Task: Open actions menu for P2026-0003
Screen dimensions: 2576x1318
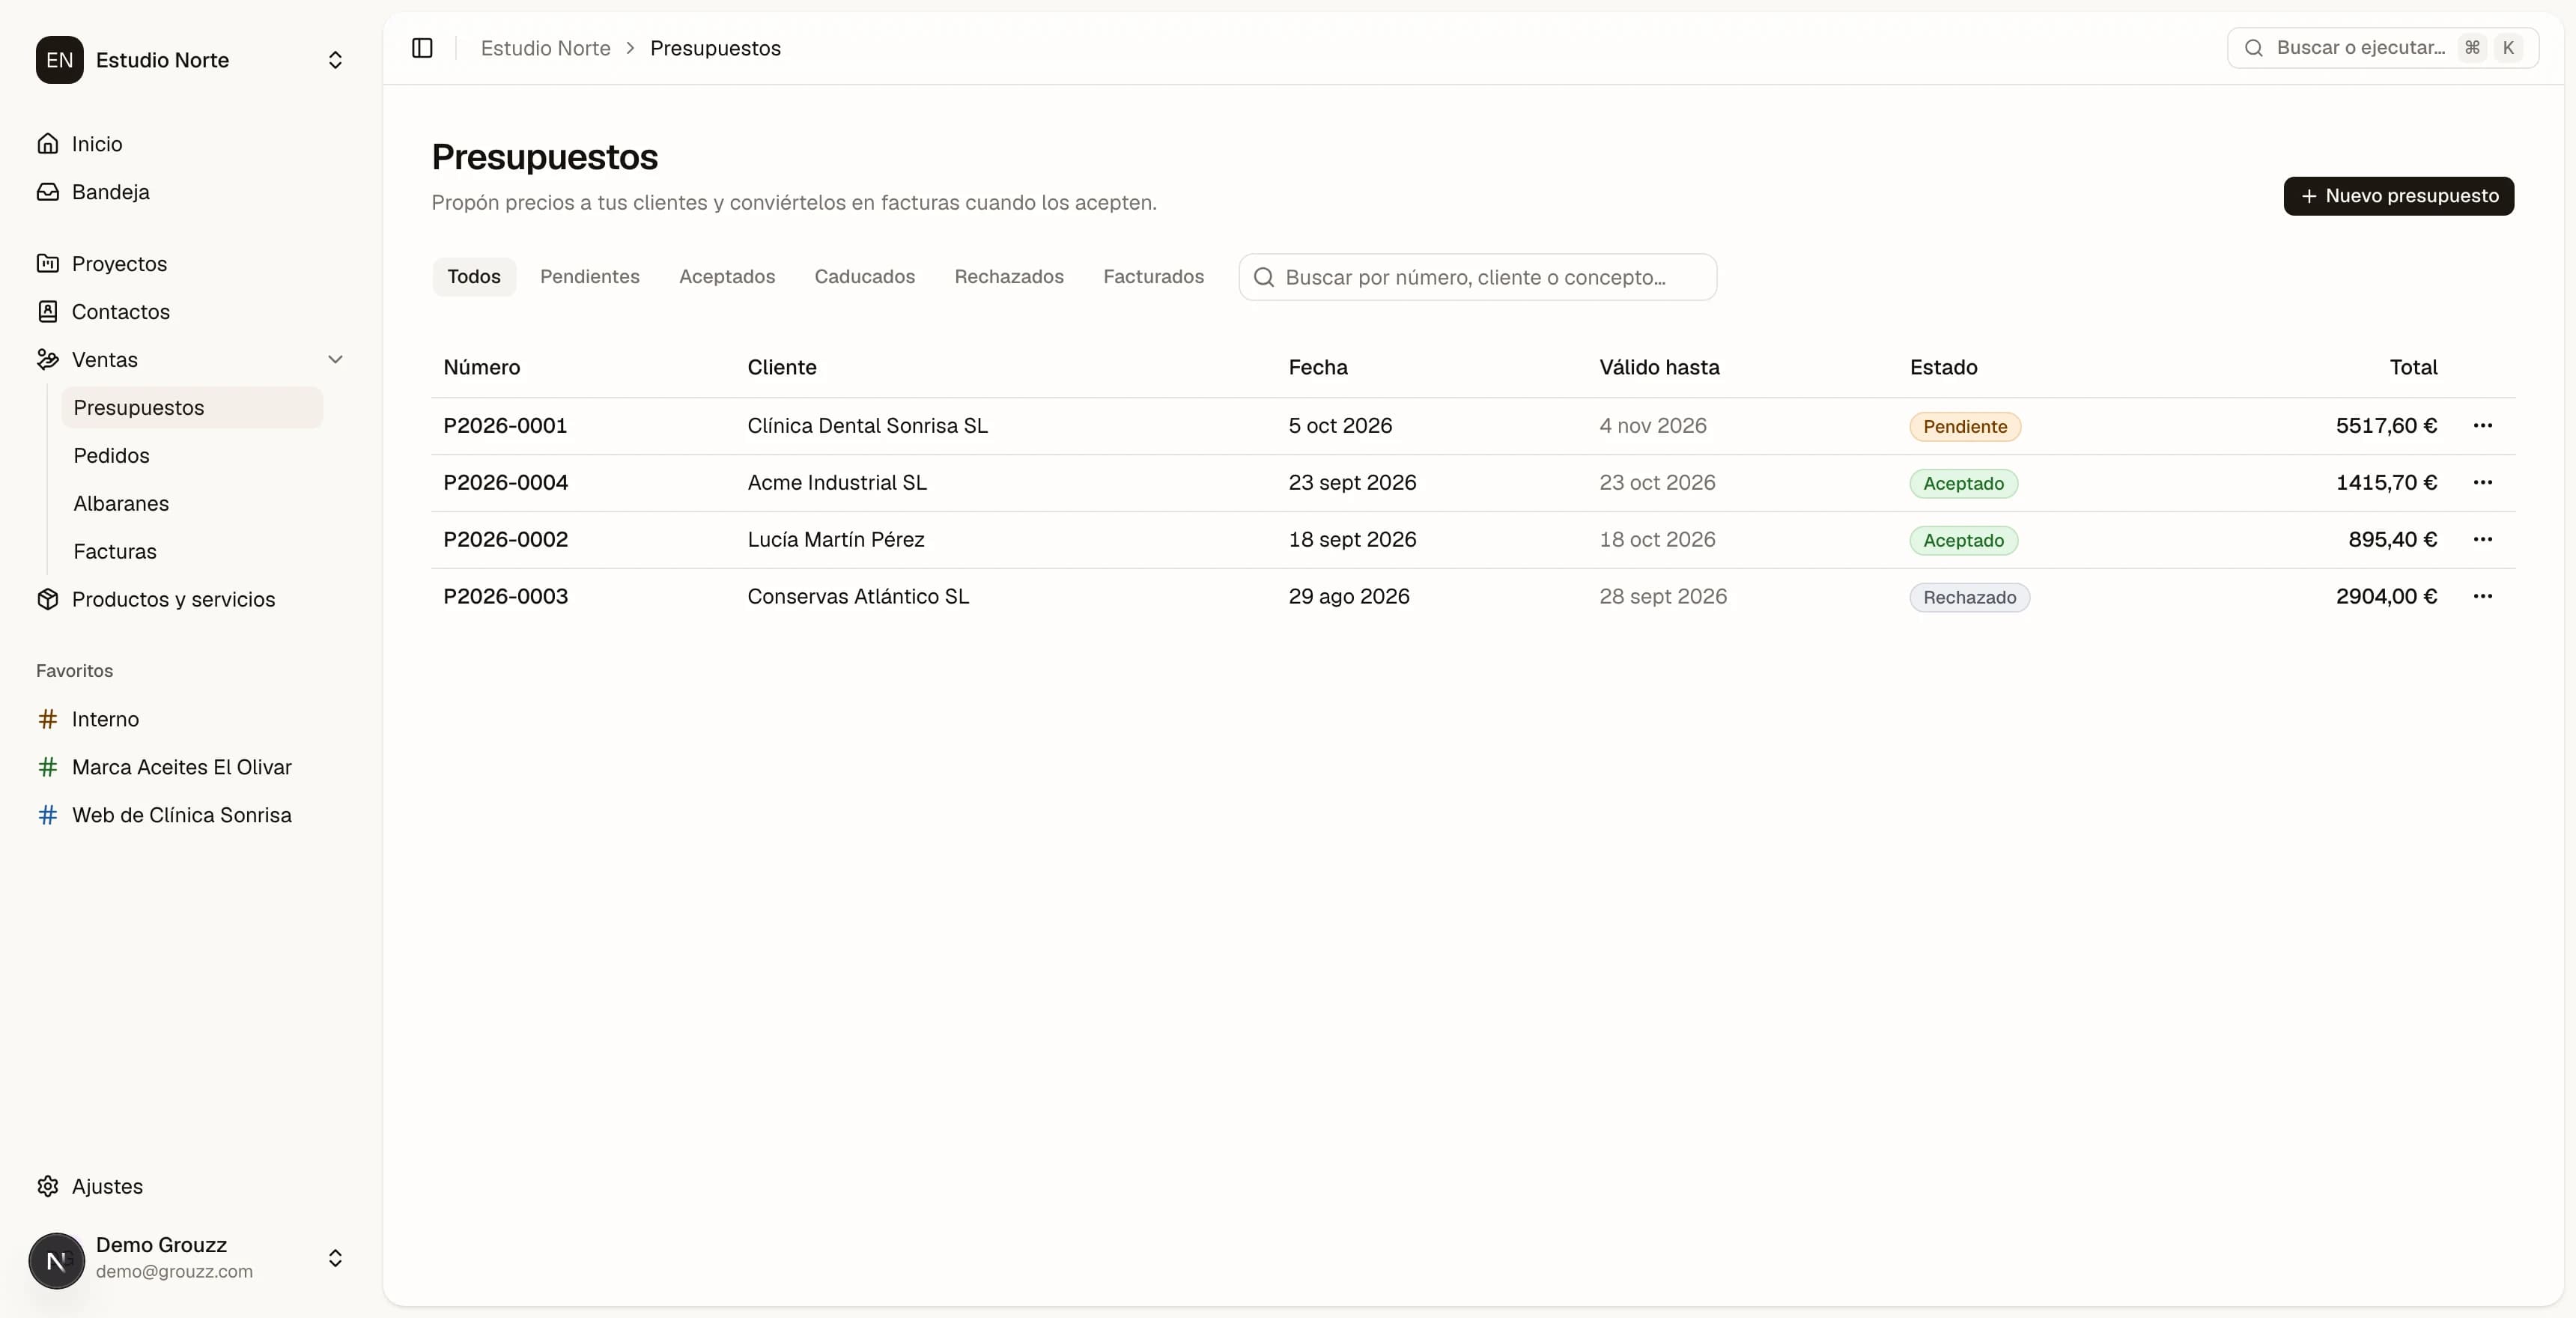Action: (x=2482, y=597)
